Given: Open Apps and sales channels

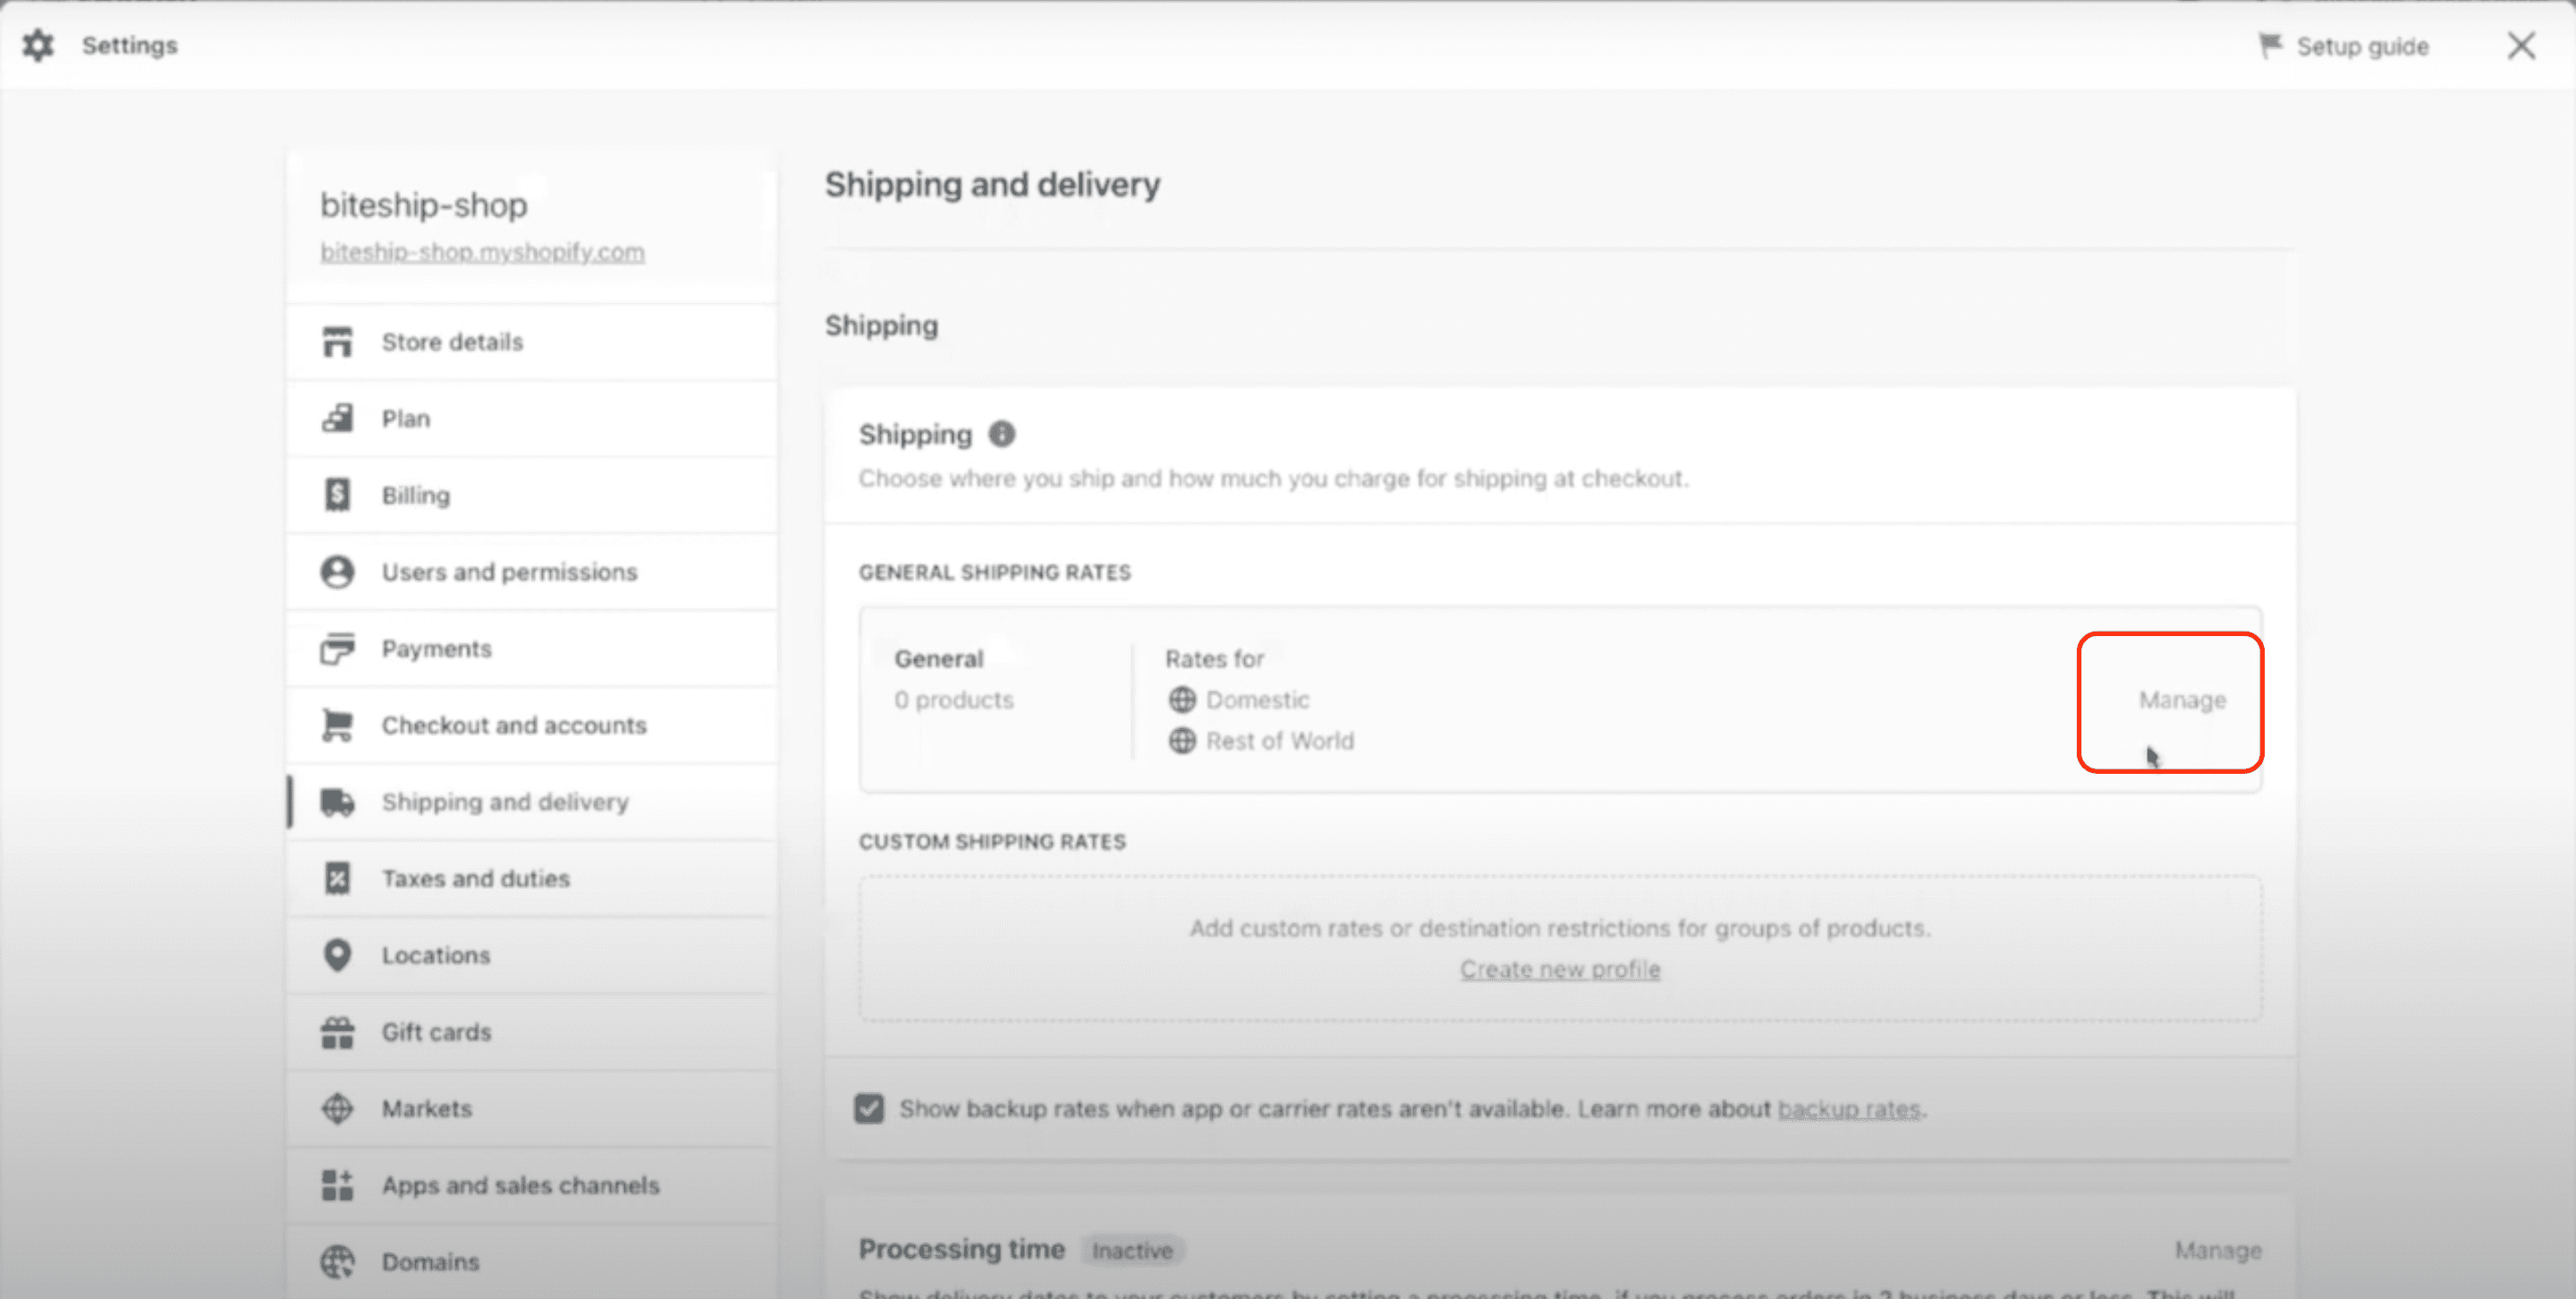Looking at the screenshot, I should pyautogui.click(x=532, y=1185).
